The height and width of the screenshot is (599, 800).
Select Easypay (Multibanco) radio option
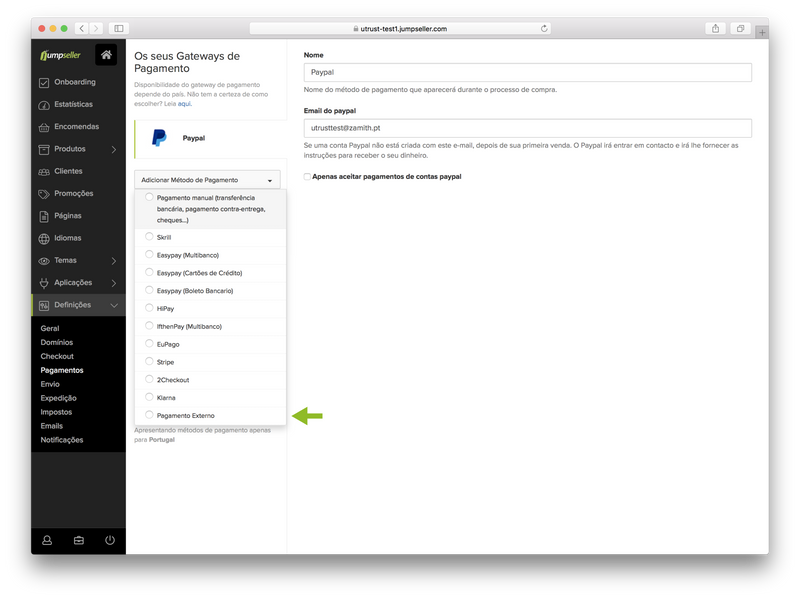pos(149,254)
